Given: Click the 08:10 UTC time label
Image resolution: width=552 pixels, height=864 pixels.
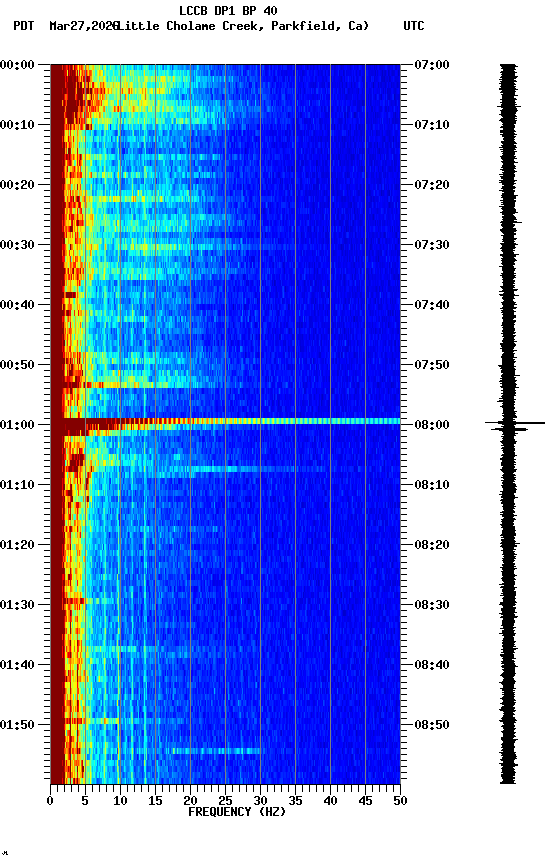Looking at the screenshot, I should 432,485.
